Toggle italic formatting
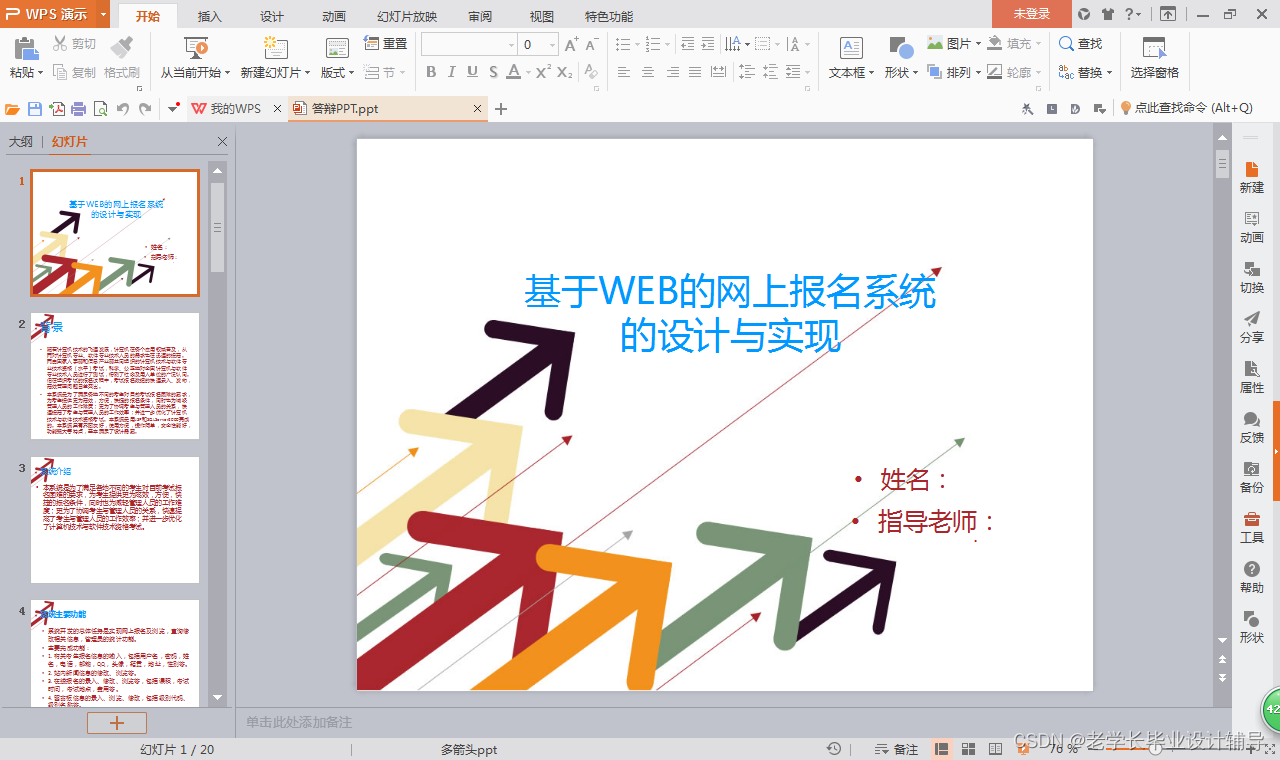 click(x=452, y=72)
